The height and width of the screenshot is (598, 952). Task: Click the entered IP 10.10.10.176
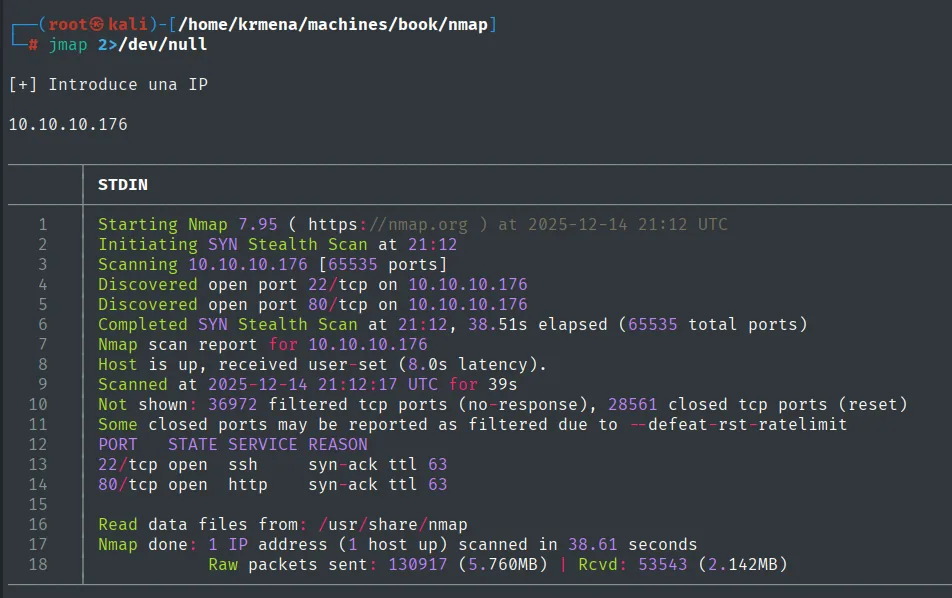(x=68, y=124)
